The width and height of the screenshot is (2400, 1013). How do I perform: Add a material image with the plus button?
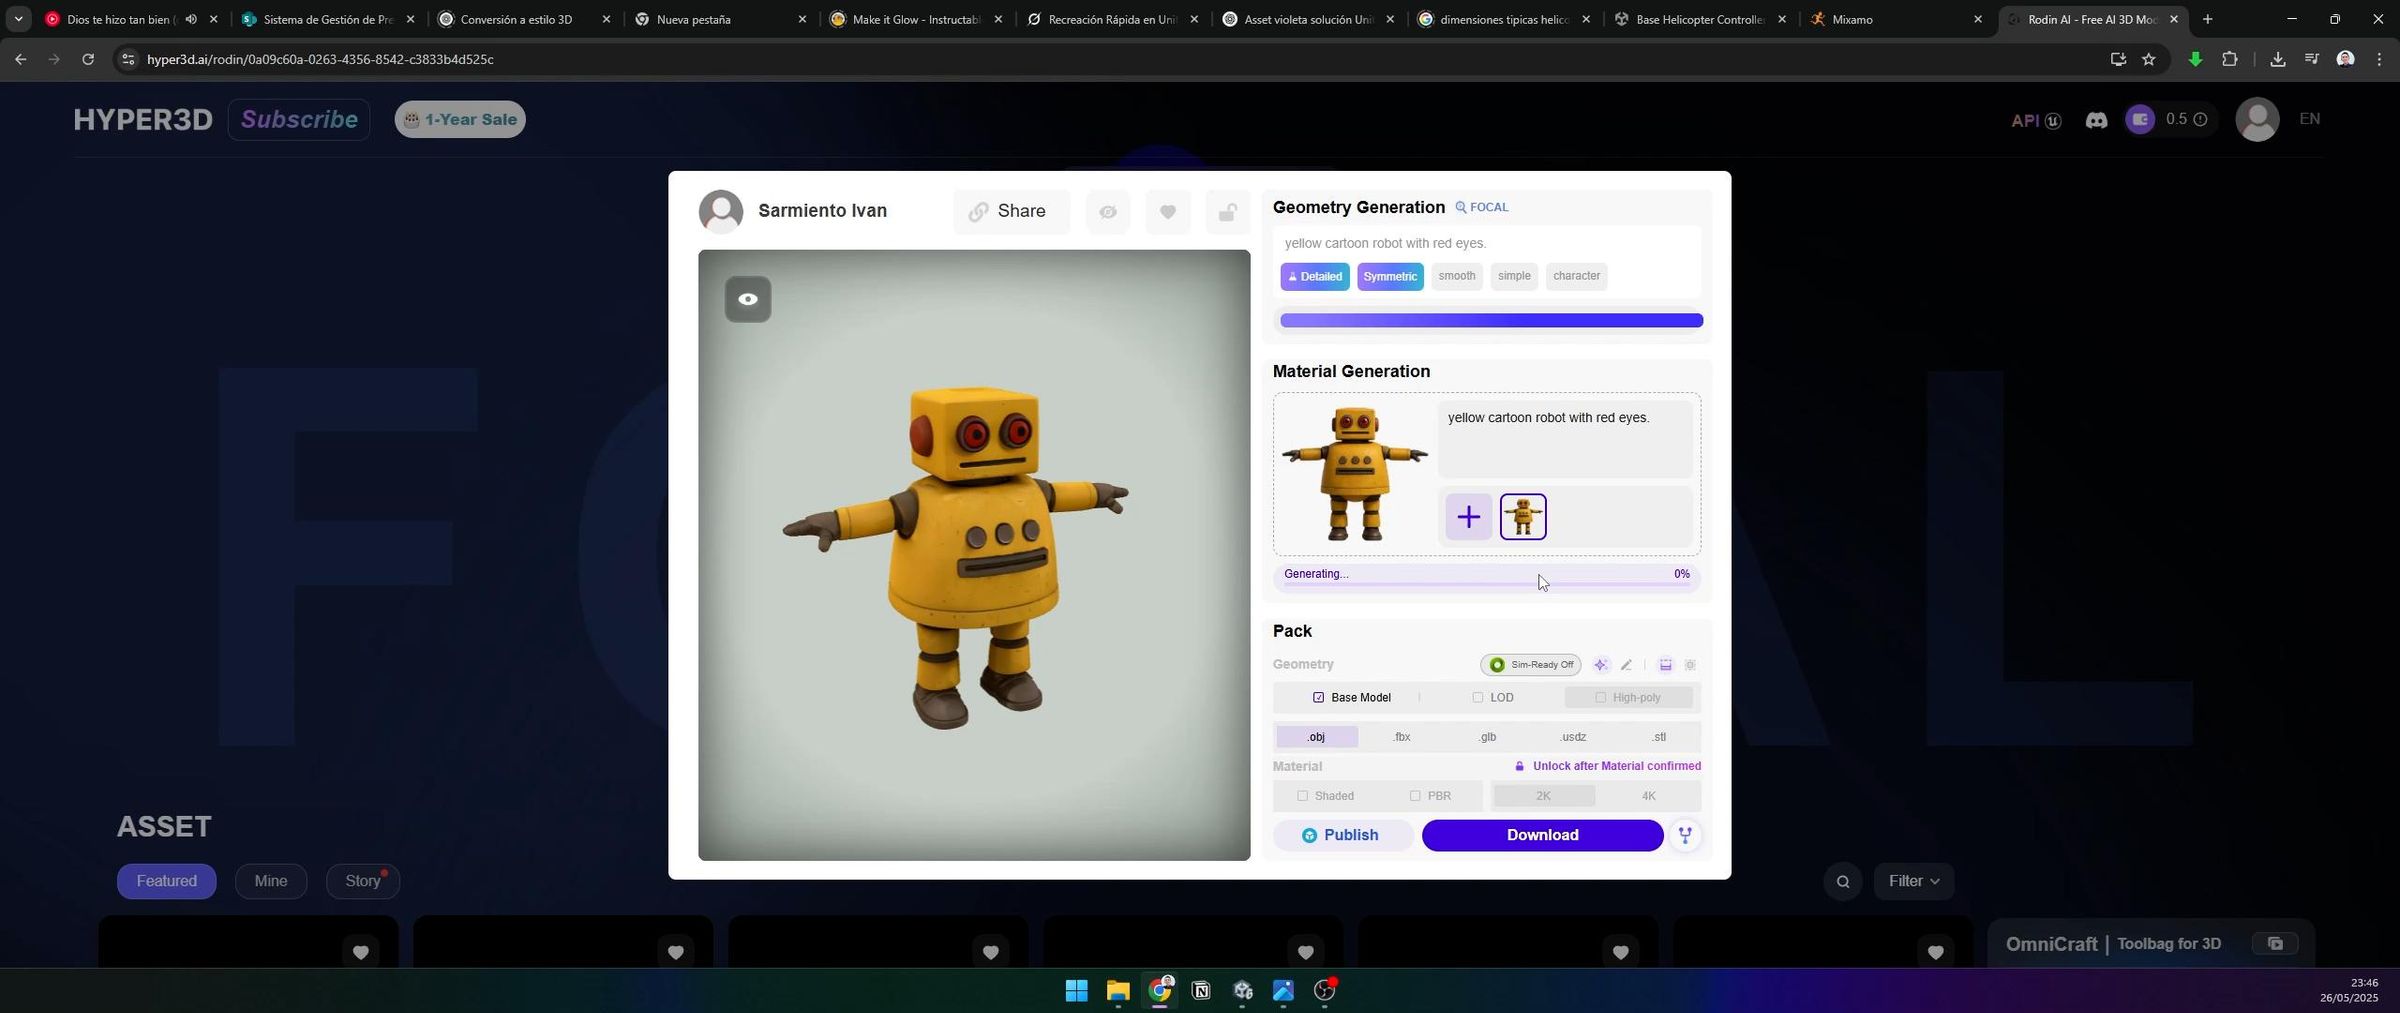click(1468, 517)
